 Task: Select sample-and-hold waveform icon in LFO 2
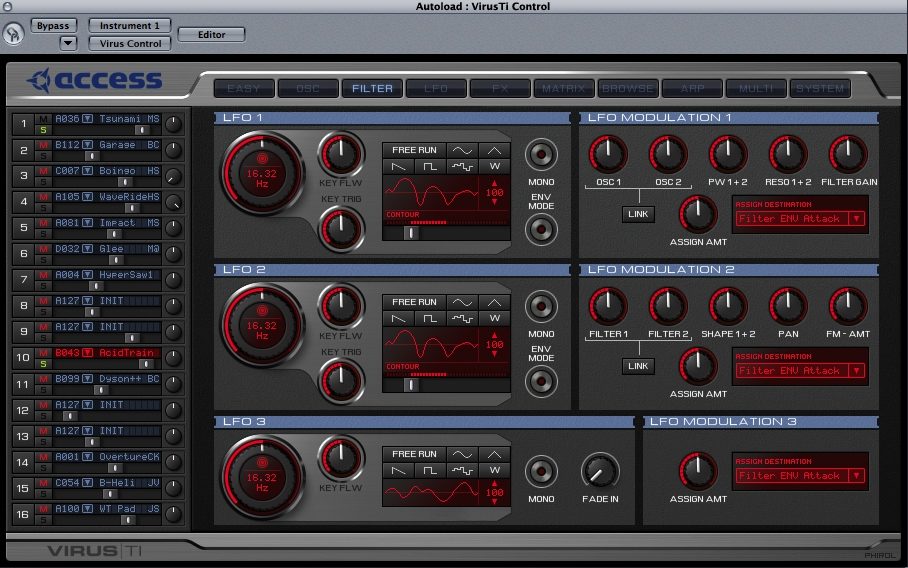tap(462, 318)
